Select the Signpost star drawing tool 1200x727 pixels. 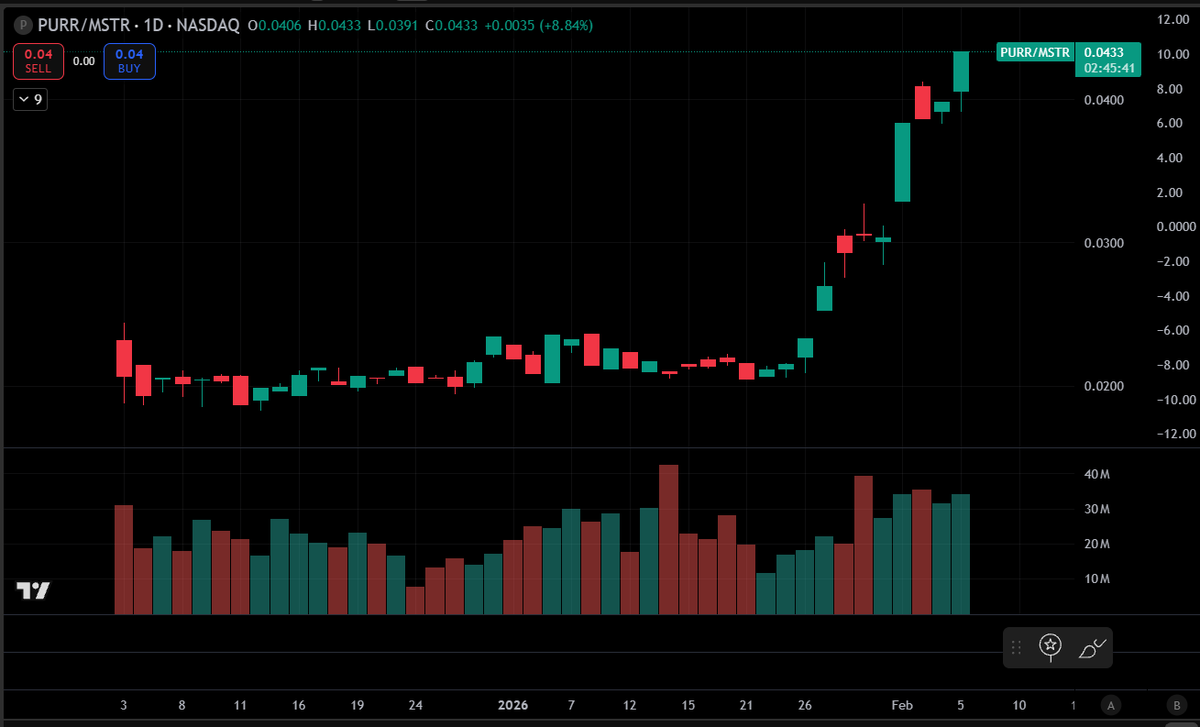coord(1050,647)
